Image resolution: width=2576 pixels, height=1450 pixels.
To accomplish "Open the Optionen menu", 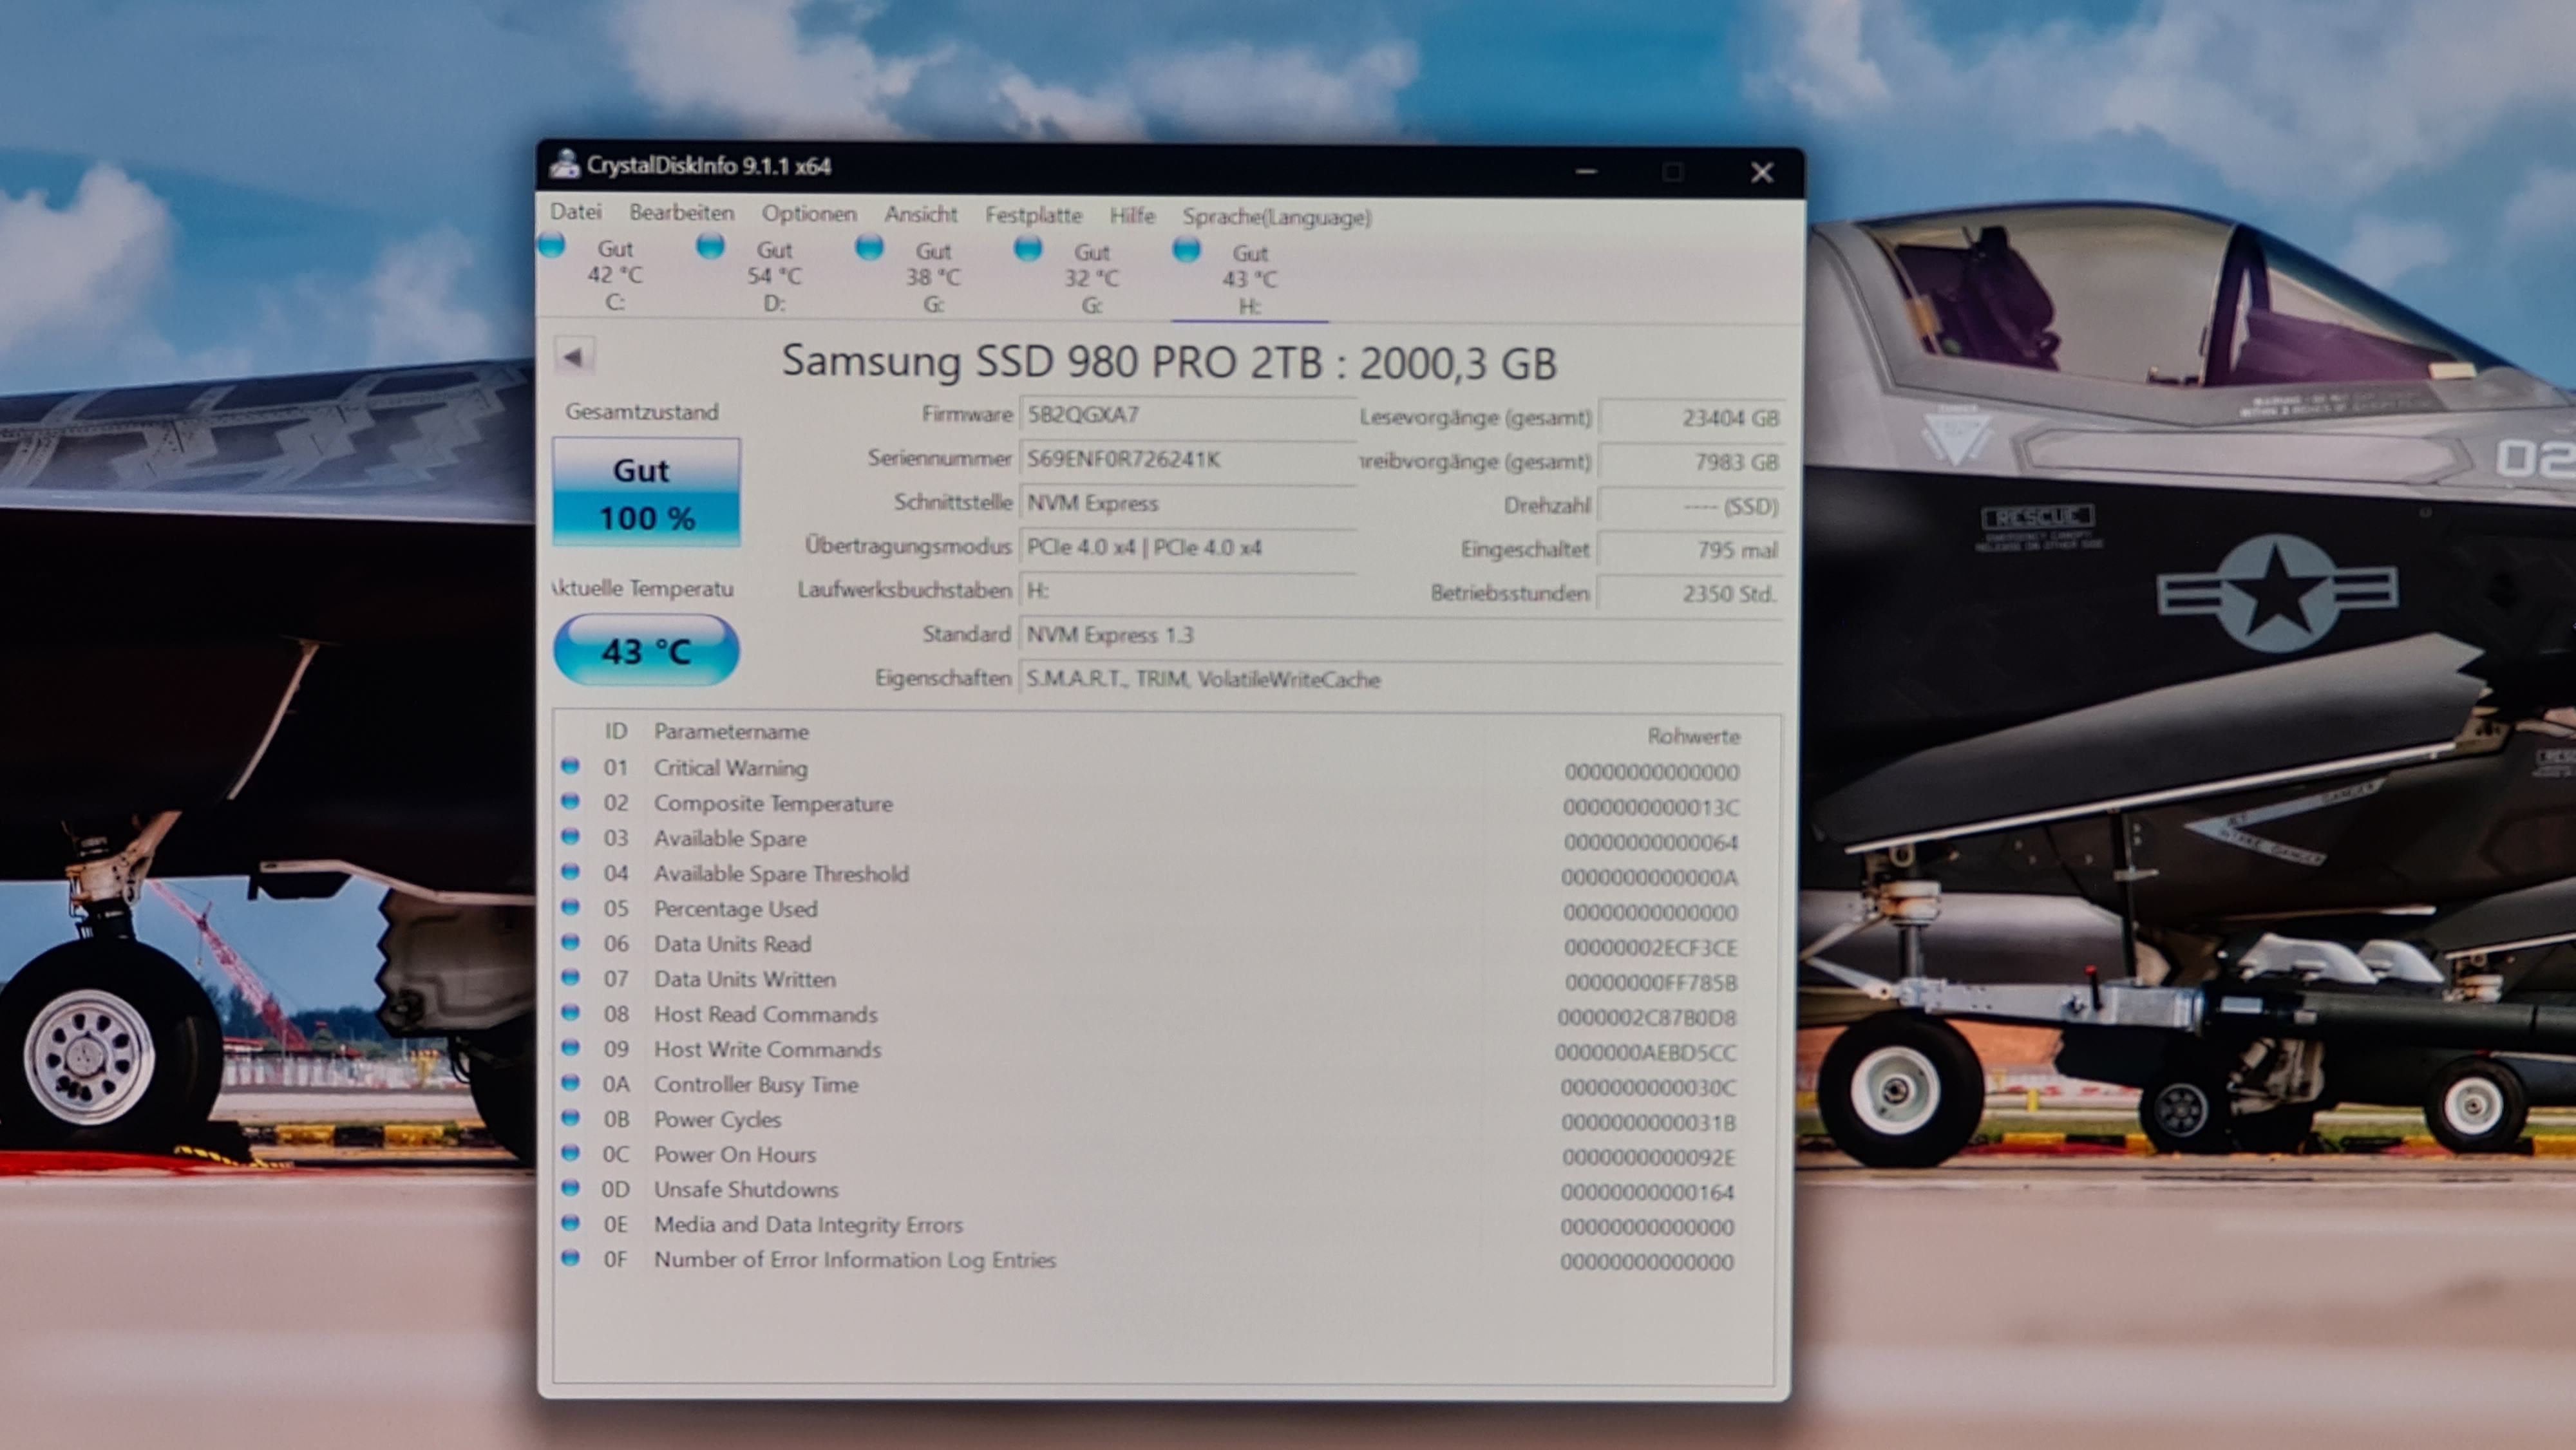I will [x=808, y=214].
